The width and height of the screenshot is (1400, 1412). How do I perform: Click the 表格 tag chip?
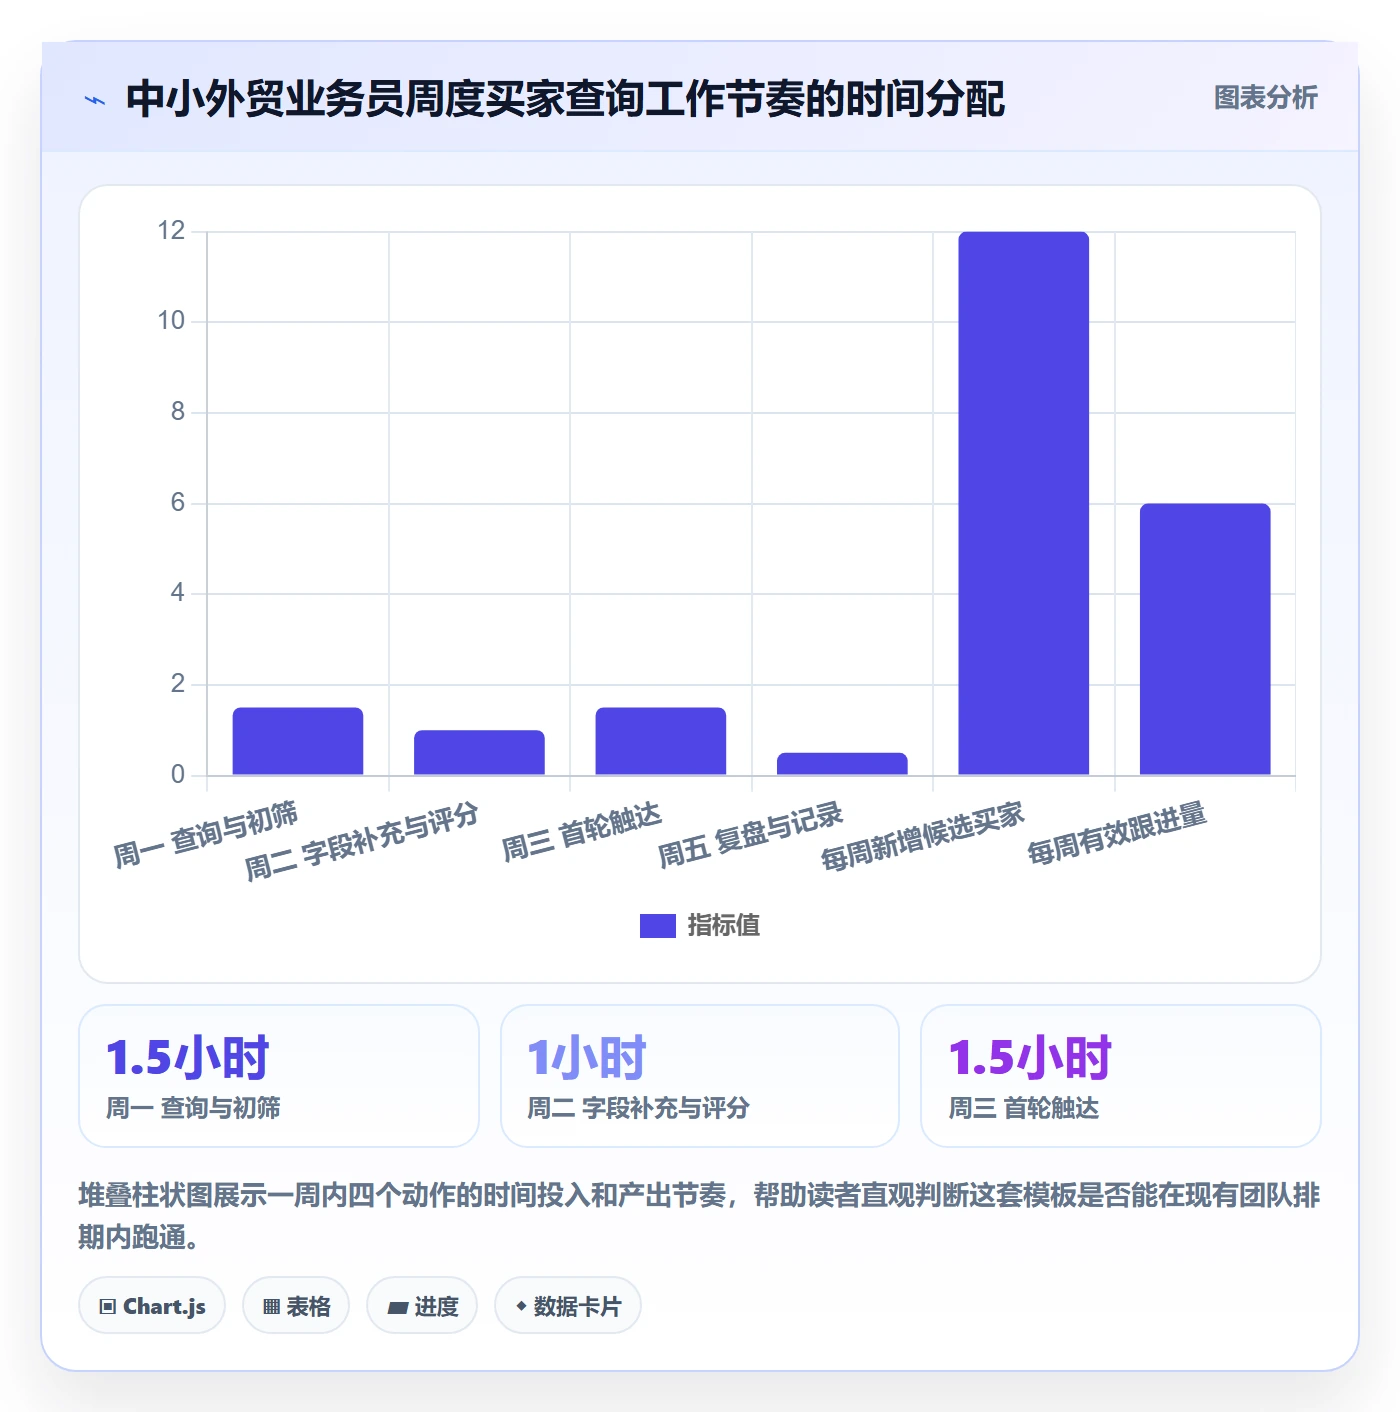pyautogui.click(x=296, y=1306)
